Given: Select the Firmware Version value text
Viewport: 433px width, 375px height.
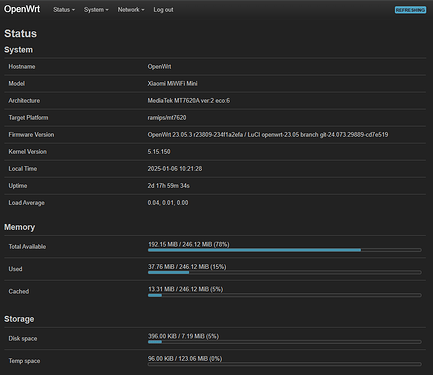Looking at the screenshot, I should point(268,135).
